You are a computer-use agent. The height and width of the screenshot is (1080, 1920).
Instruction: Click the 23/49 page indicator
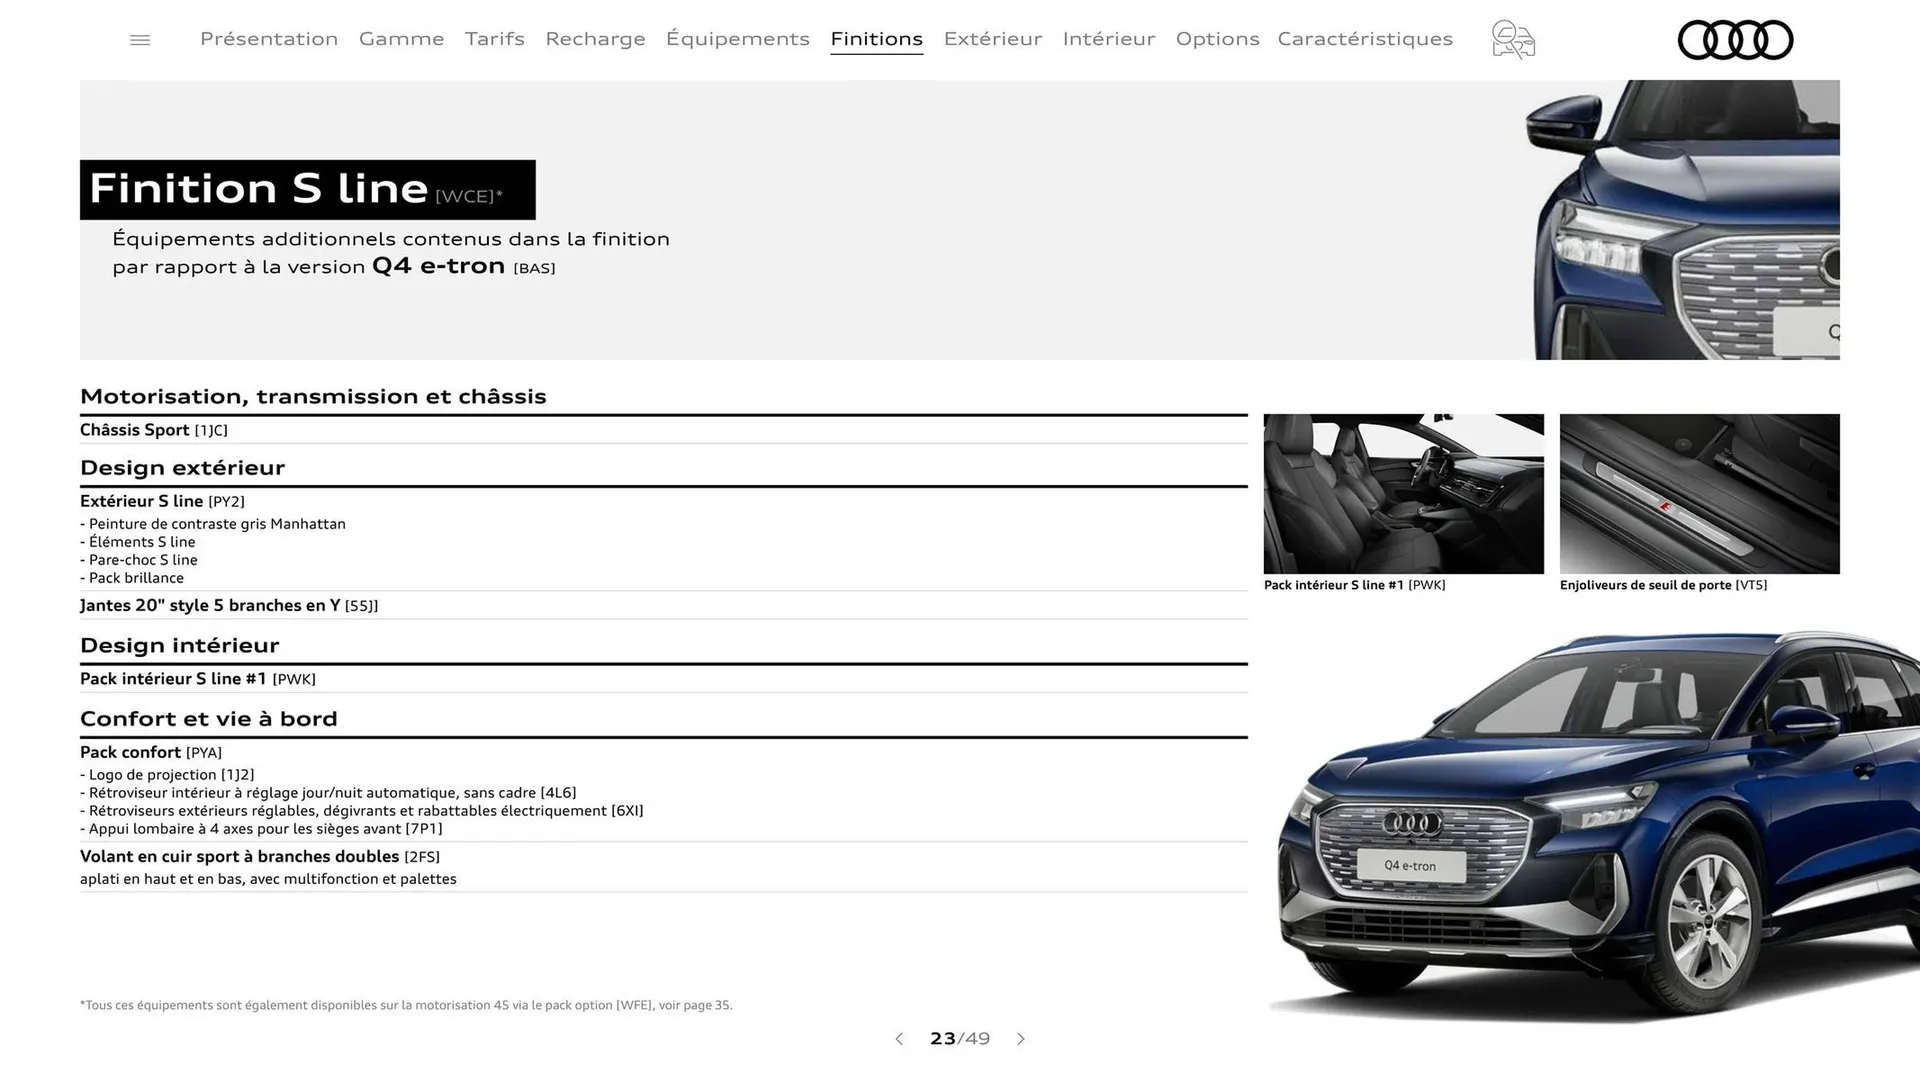[x=959, y=1039]
